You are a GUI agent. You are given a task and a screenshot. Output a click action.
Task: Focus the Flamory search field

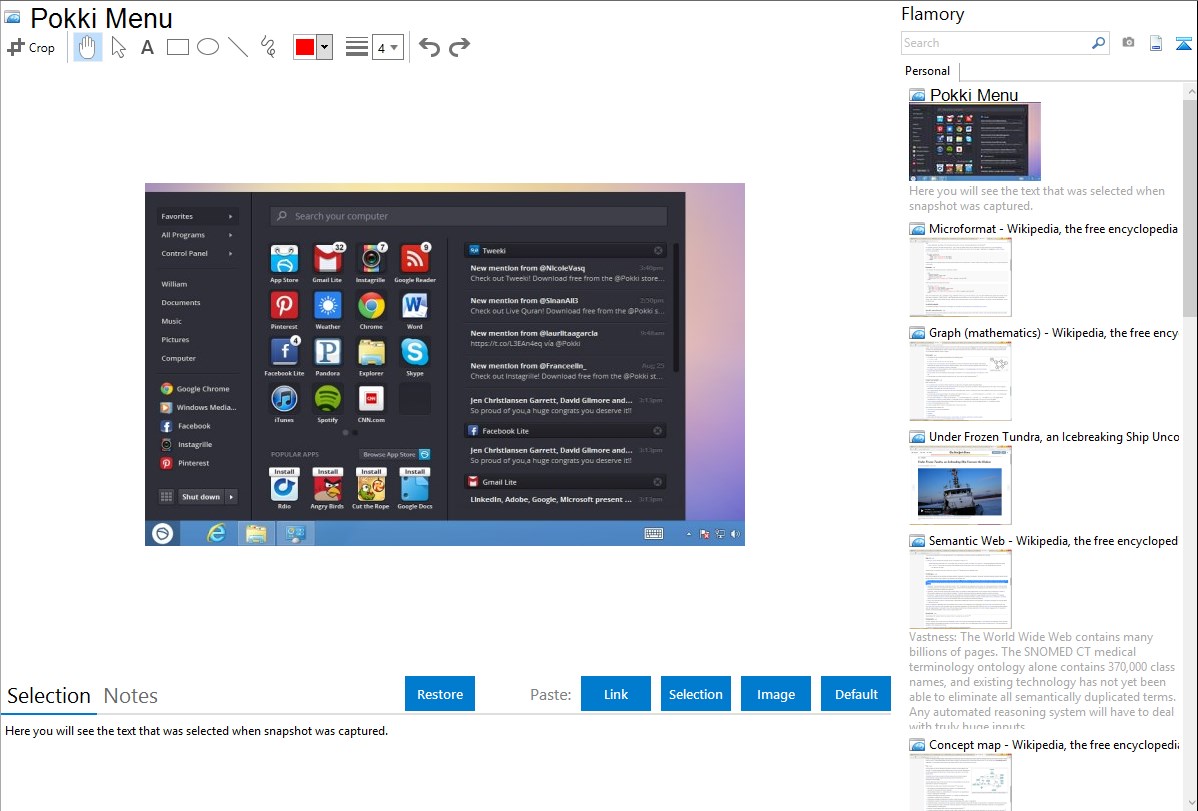tap(995, 43)
